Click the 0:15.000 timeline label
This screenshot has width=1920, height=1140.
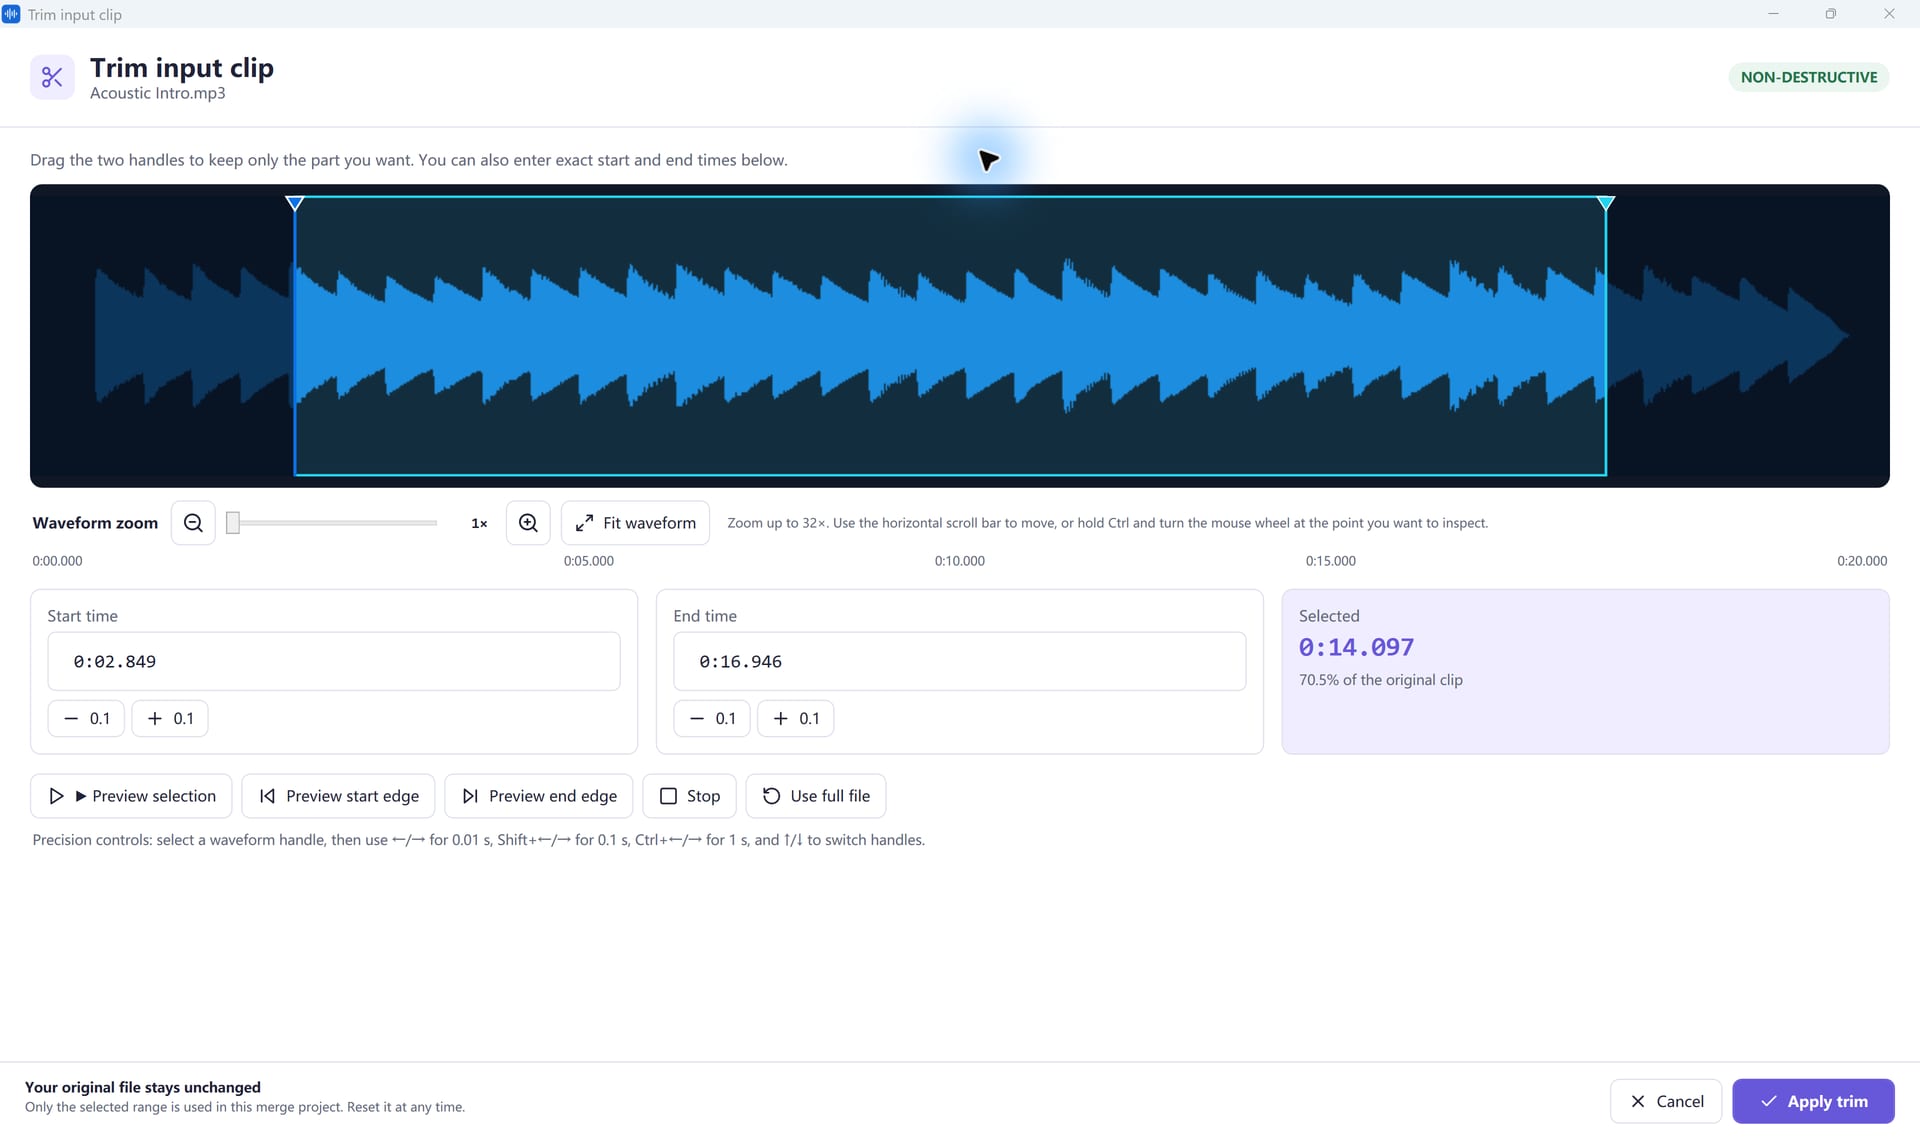1331,561
